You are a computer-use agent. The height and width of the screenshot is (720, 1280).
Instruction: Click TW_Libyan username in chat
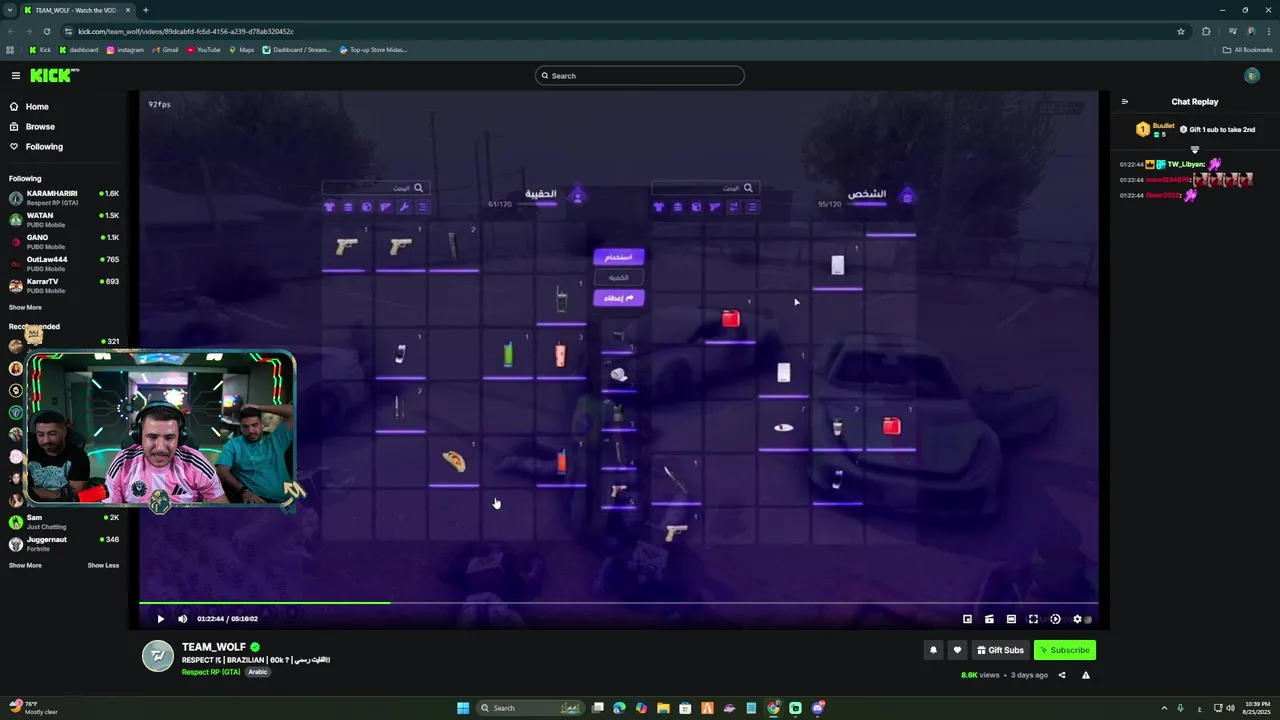point(1186,164)
